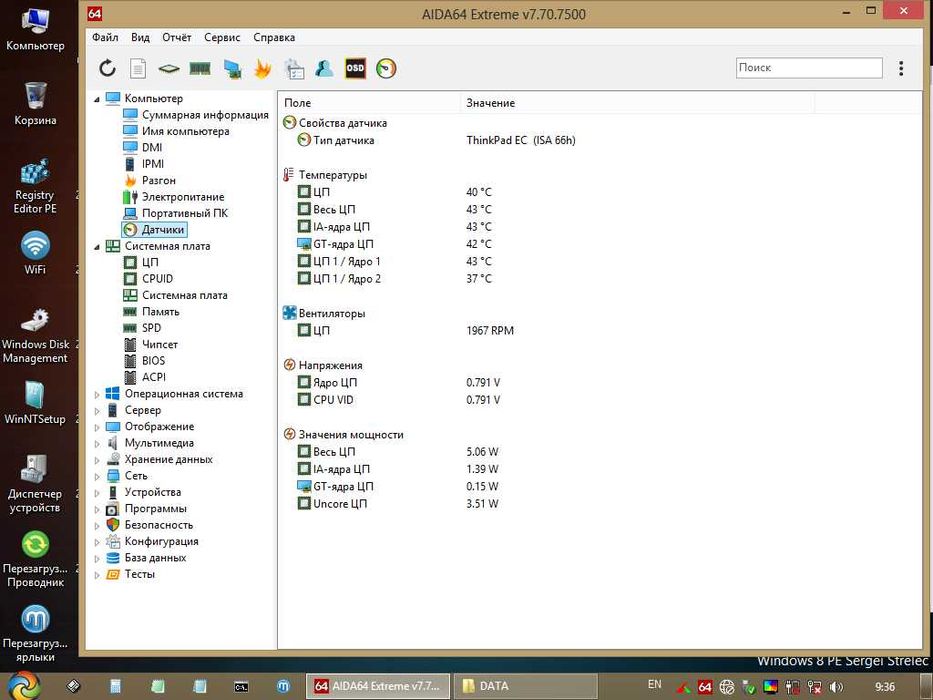This screenshot has width=933, height=700.
Task: Open memory module benchmark icon in toolbar
Action: 200,68
